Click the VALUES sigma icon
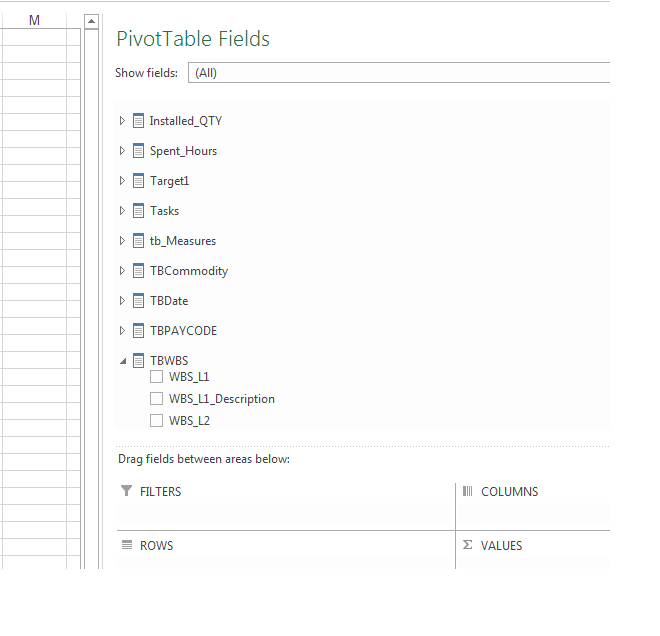660x636 pixels. tap(467, 545)
